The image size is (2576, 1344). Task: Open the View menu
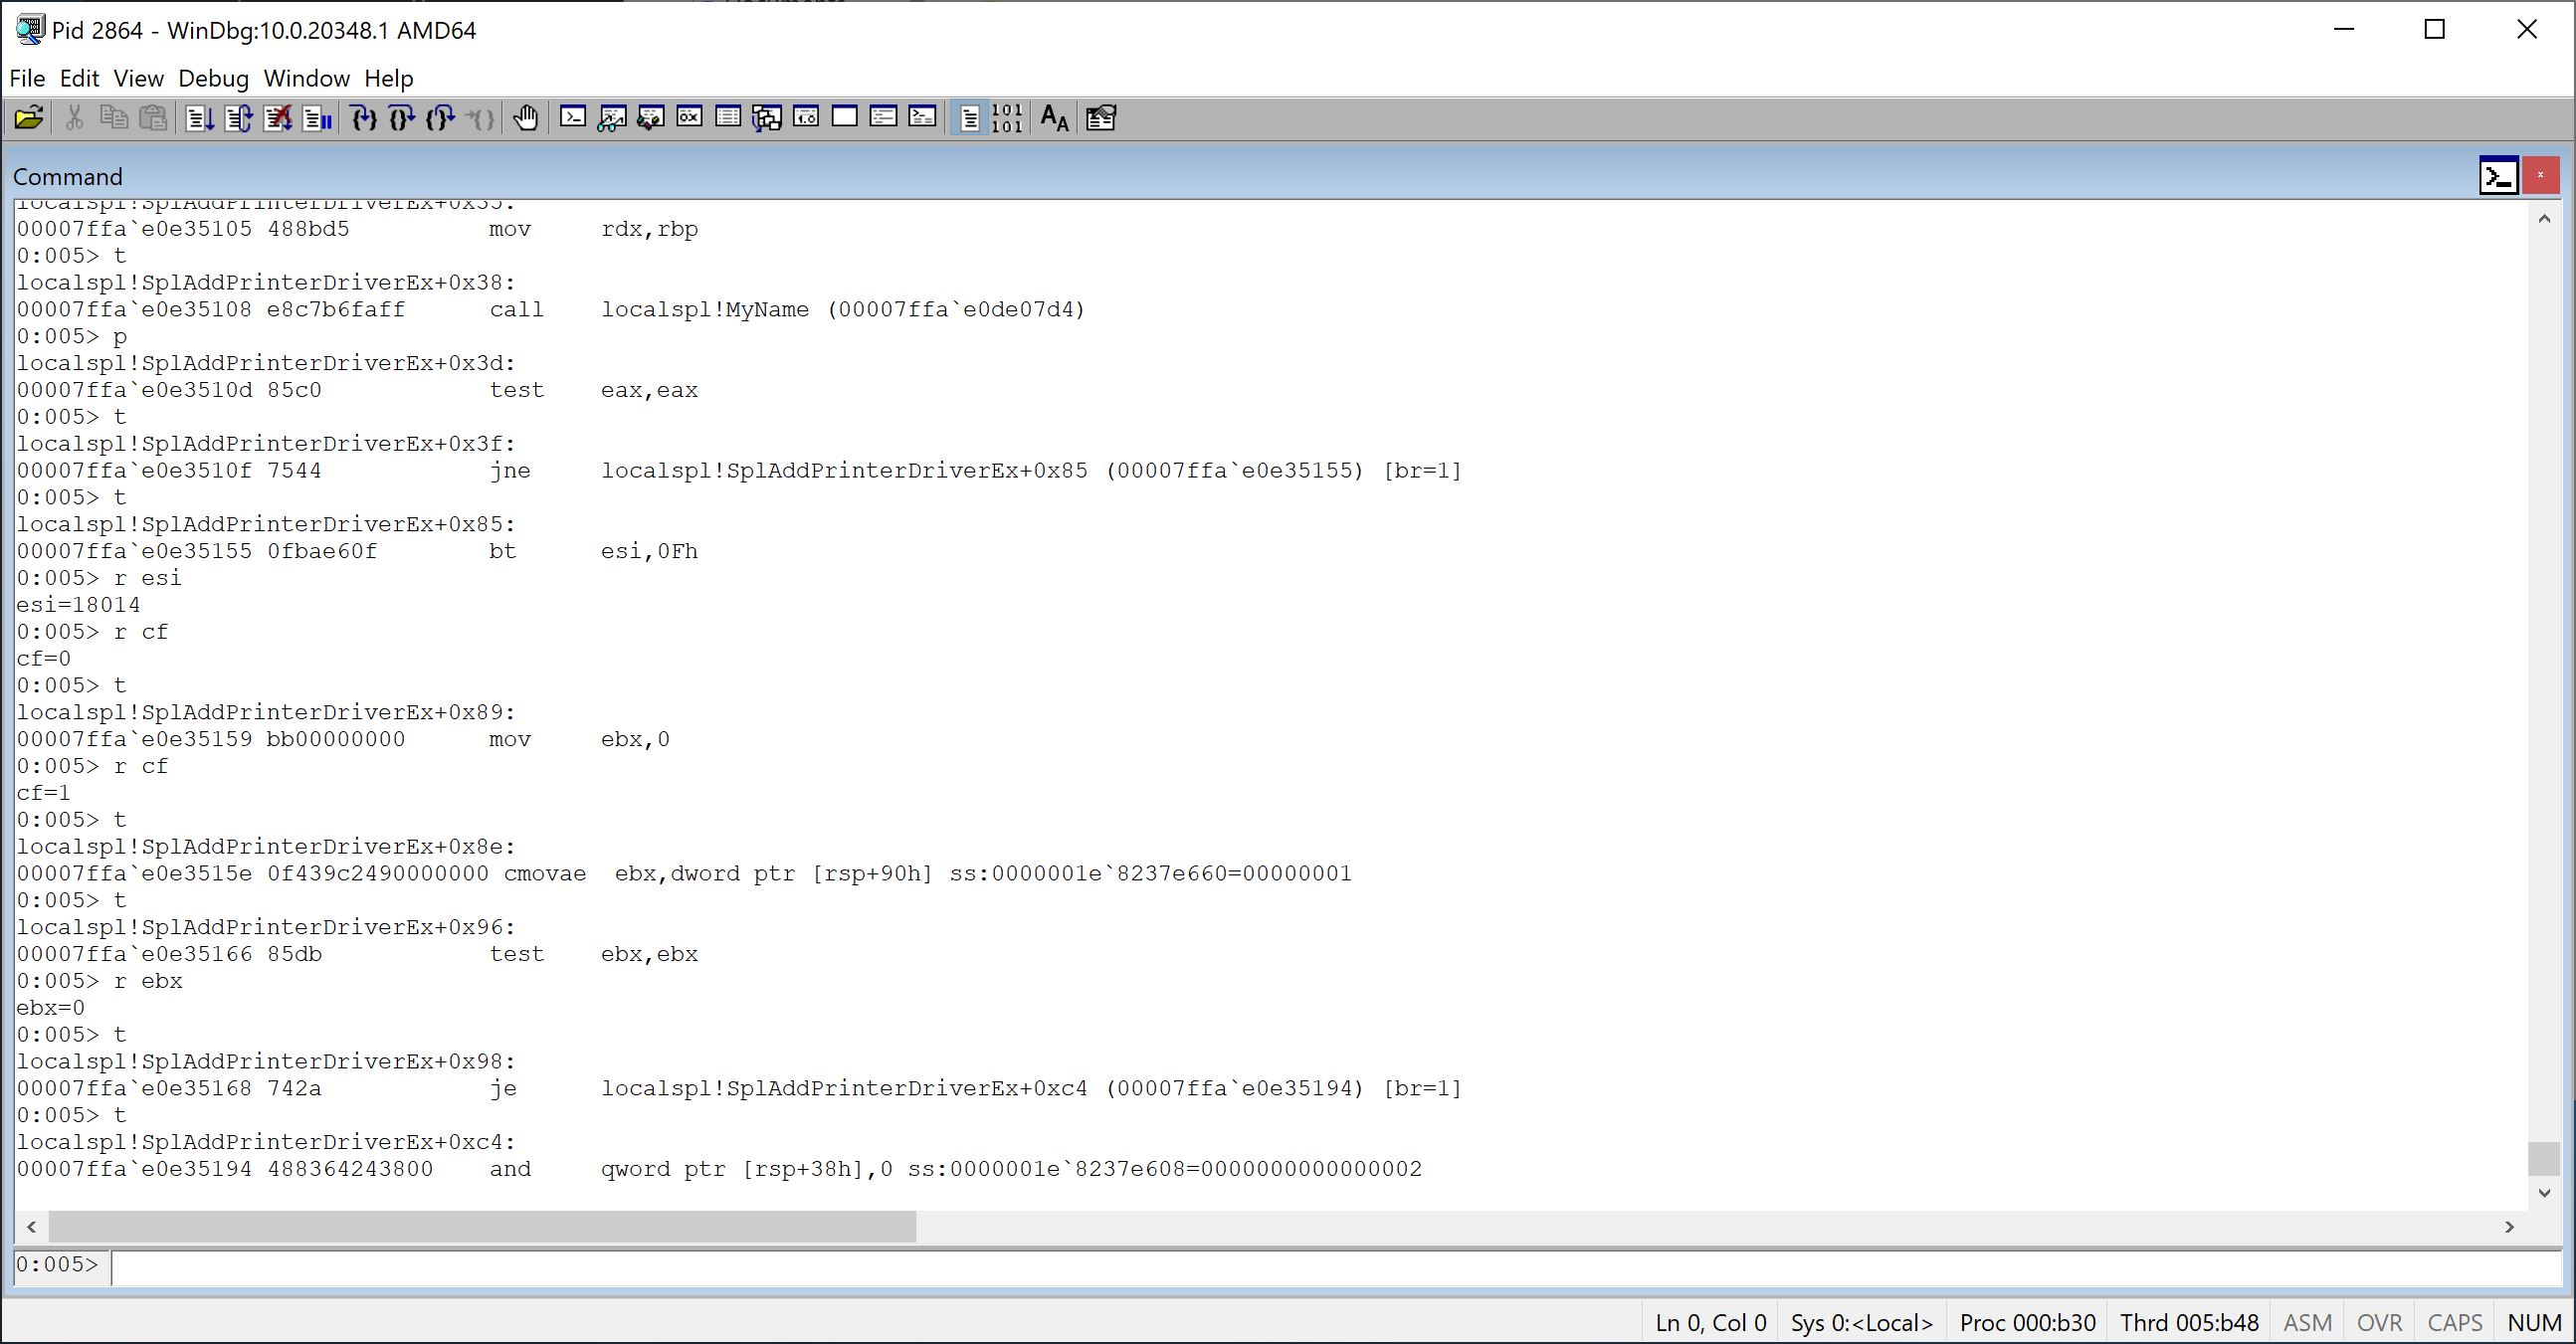coord(139,79)
